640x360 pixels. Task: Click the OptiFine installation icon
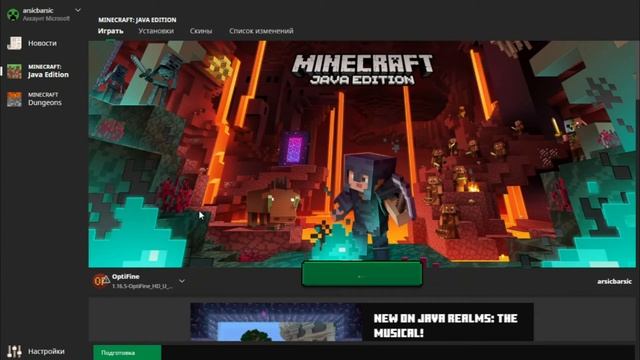point(101,281)
